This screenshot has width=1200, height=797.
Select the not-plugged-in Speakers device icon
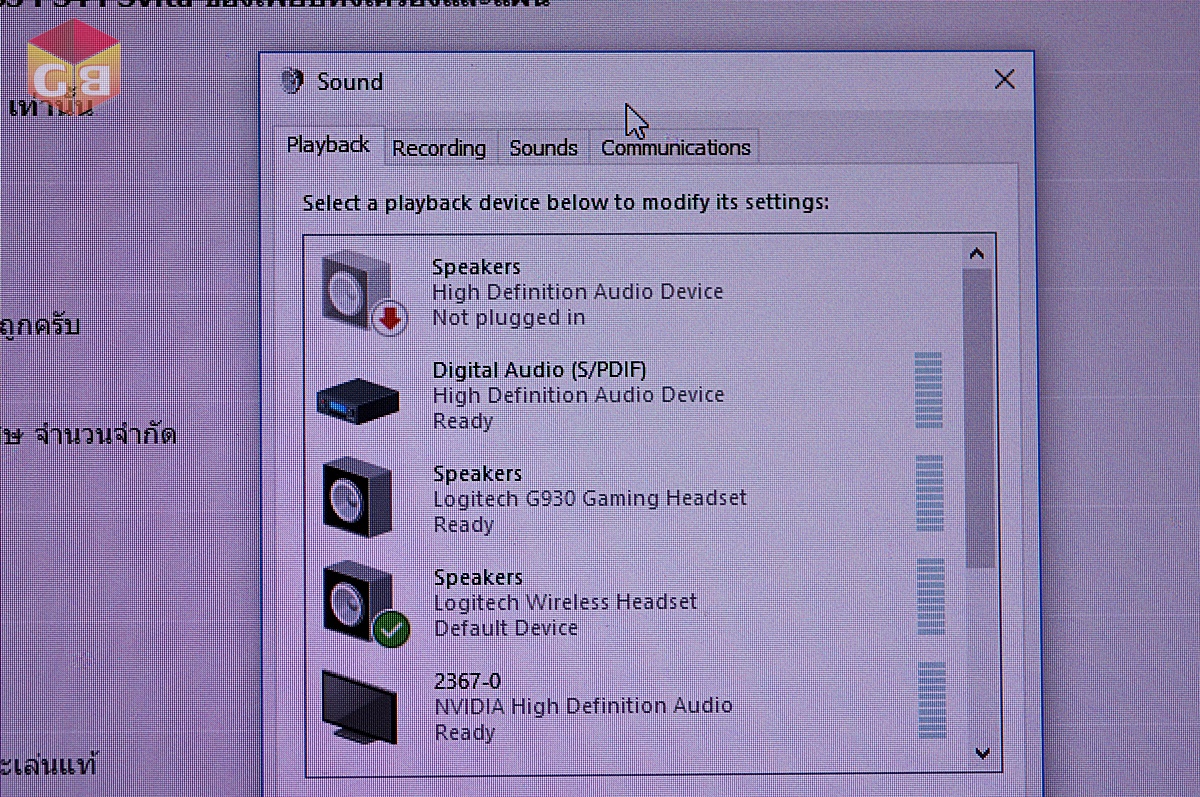click(365, 292)
